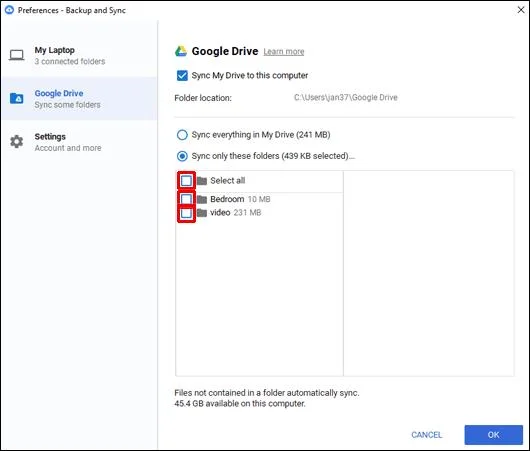Choose Sync everything in My Drive
Image resolution: width=530 pixels, height=451 pixels.
click(182, 135)
